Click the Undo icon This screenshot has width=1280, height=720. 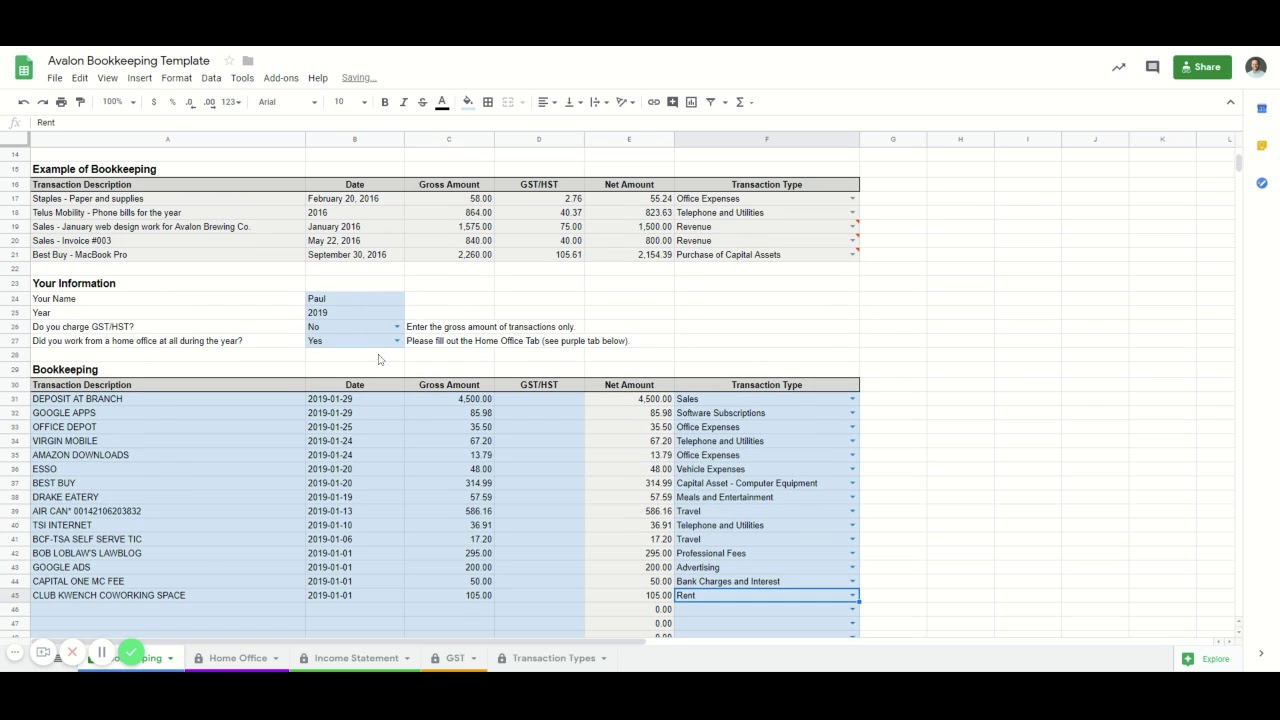[24, 102]
